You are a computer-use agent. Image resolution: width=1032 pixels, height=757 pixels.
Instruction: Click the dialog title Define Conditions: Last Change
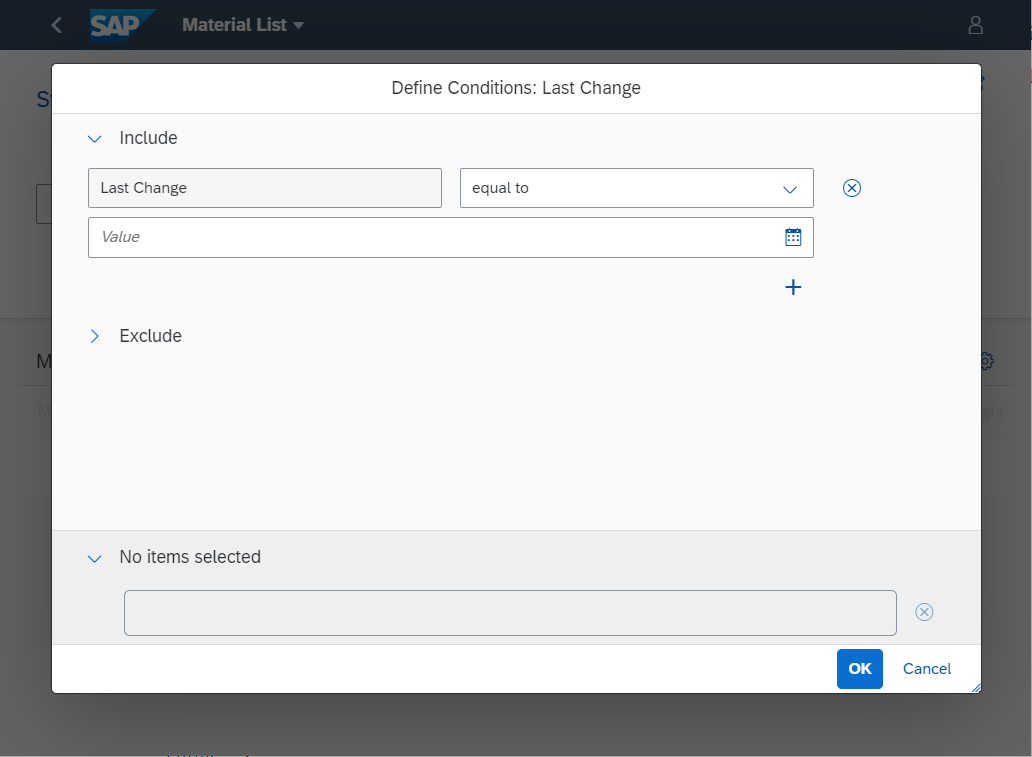pos(515,88)
